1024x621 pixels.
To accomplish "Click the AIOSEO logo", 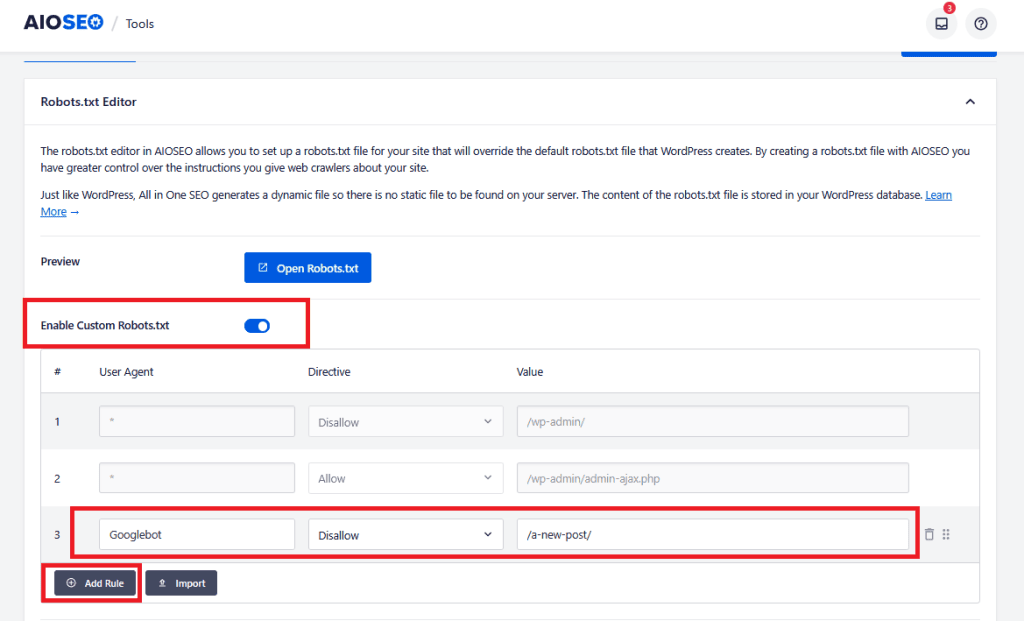I will (x=63, y=23).
